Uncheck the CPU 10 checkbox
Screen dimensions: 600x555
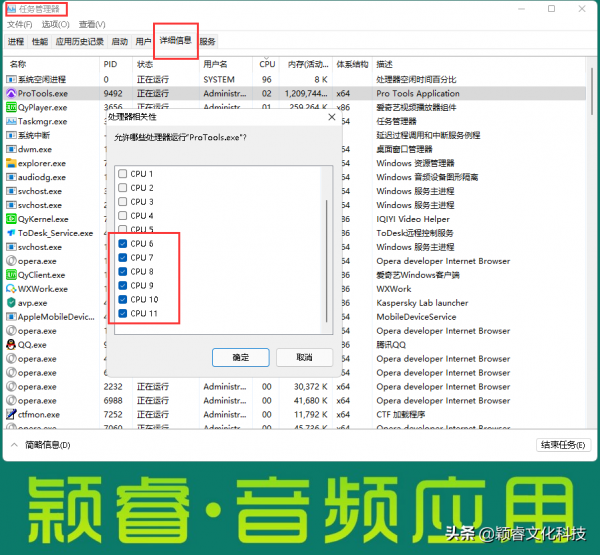pyautogui.click(x=122, y=299)
